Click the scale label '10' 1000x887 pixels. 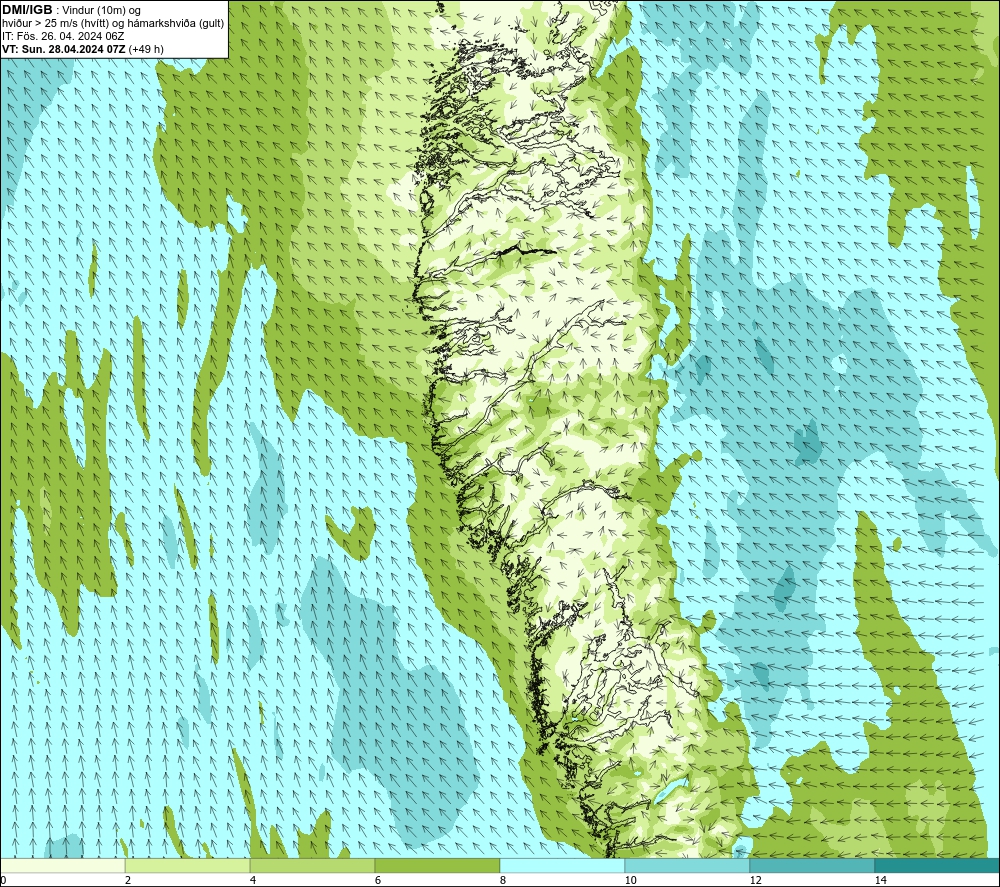point(630,881)
